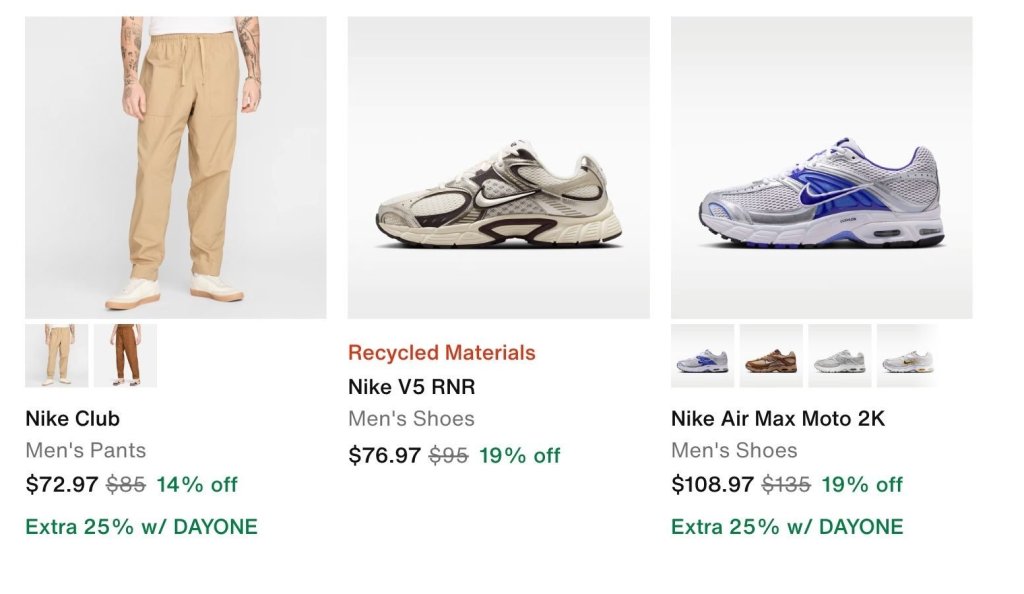Select the blue and white Moto 2K colorway
The height and width of the screenshot is (594, 1024).
click(x=703, y=356)
